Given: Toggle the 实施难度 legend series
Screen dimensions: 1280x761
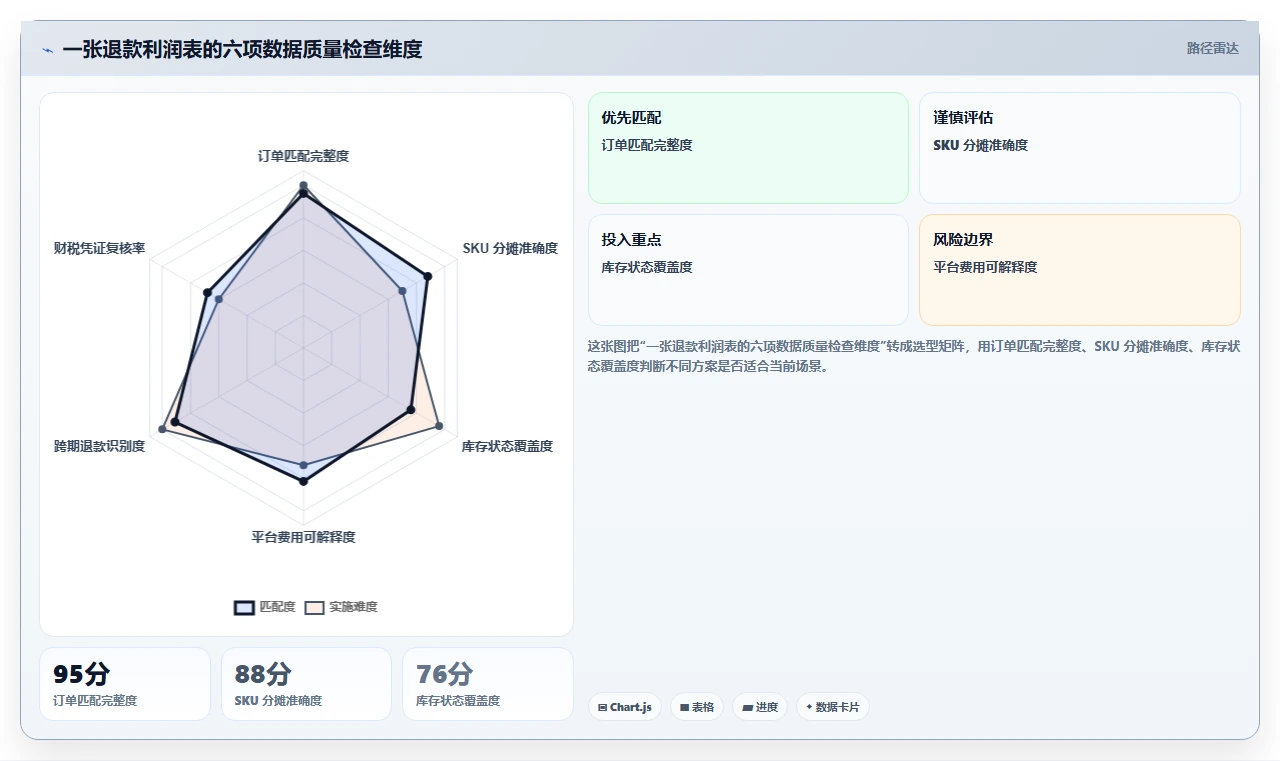Looking at the screenshot, I should pyautogui.click(x=341, y=607).
